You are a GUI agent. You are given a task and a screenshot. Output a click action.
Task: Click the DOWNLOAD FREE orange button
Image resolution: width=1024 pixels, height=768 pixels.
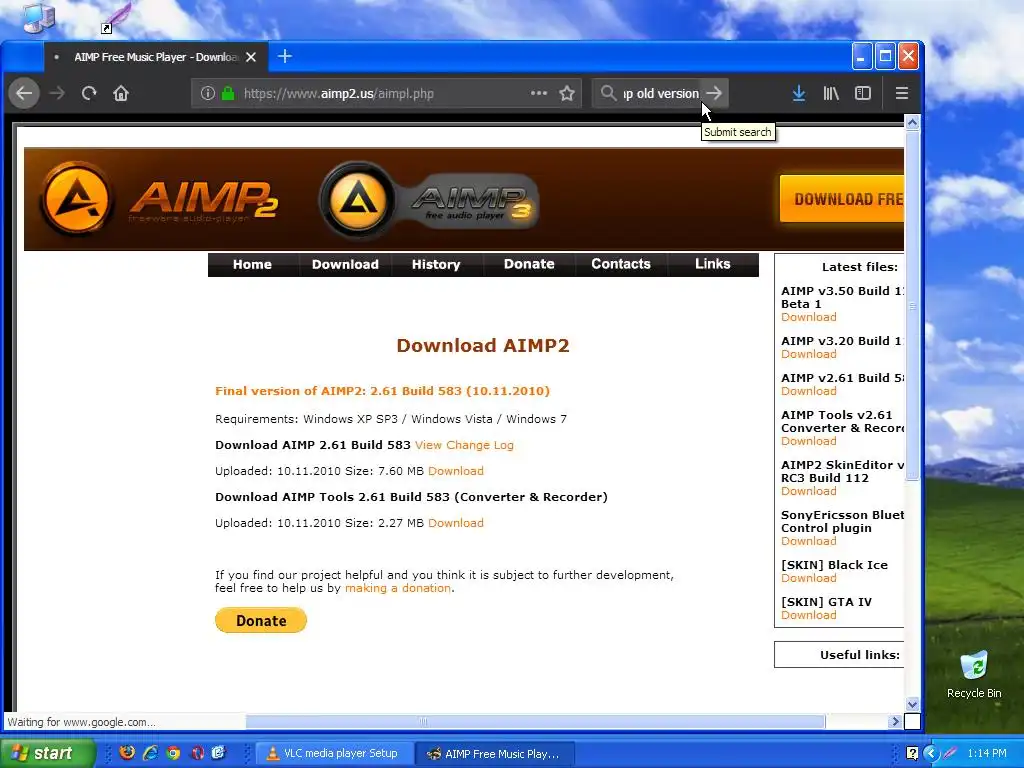pos(842,199)
